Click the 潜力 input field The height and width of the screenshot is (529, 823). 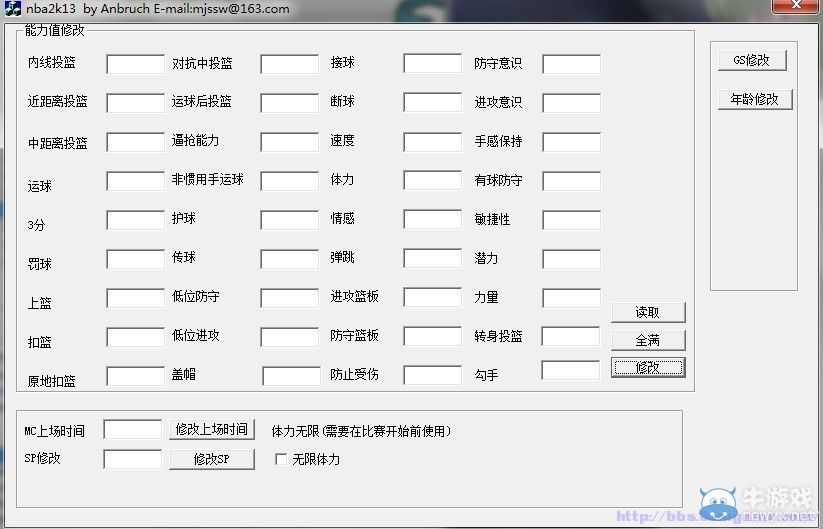click(x=572, y=259)
